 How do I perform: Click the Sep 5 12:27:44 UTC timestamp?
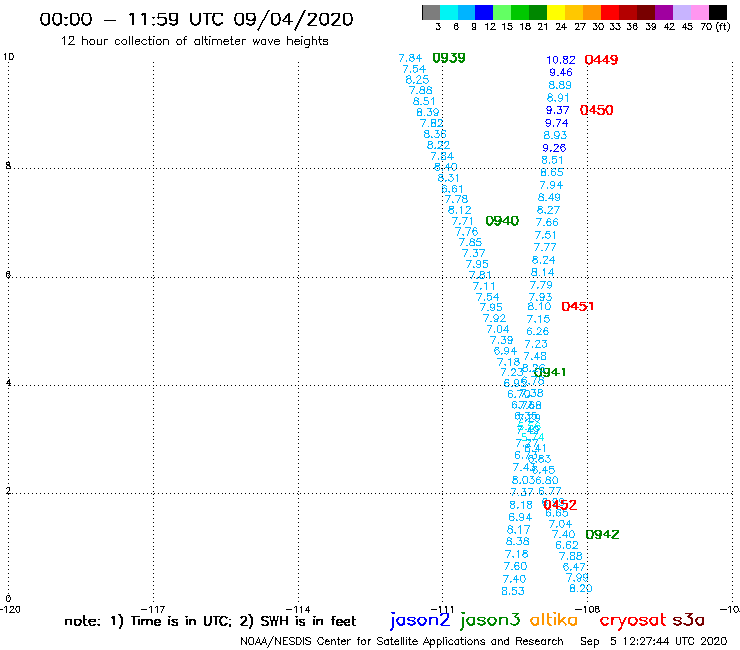click(x=654, y=641)
